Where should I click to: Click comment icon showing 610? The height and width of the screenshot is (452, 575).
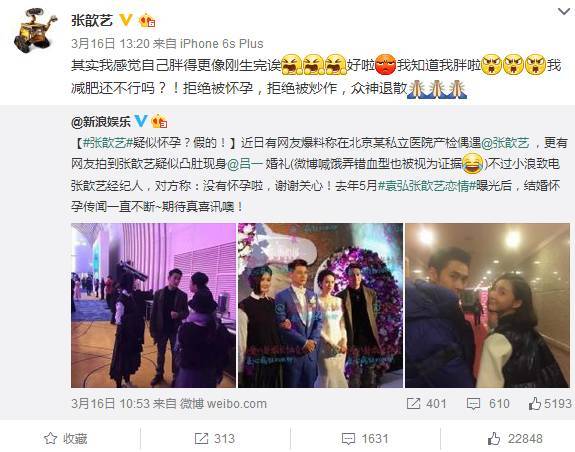pos(473,404)
